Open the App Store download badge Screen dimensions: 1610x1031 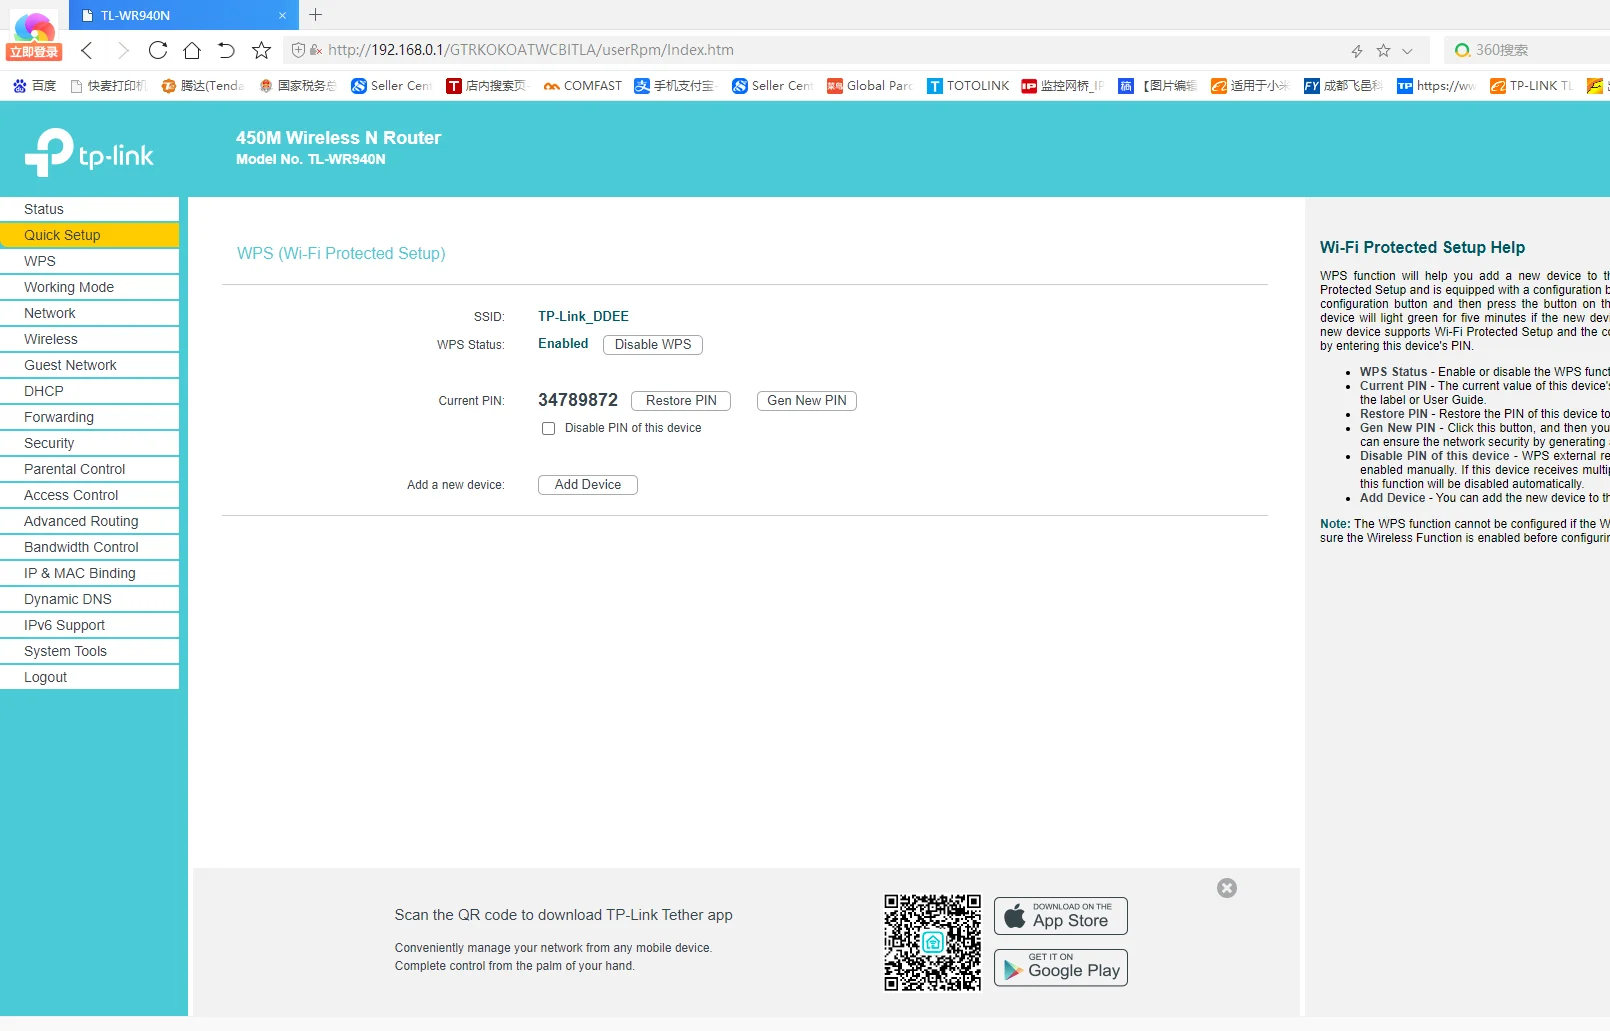tap(1061, 916)
